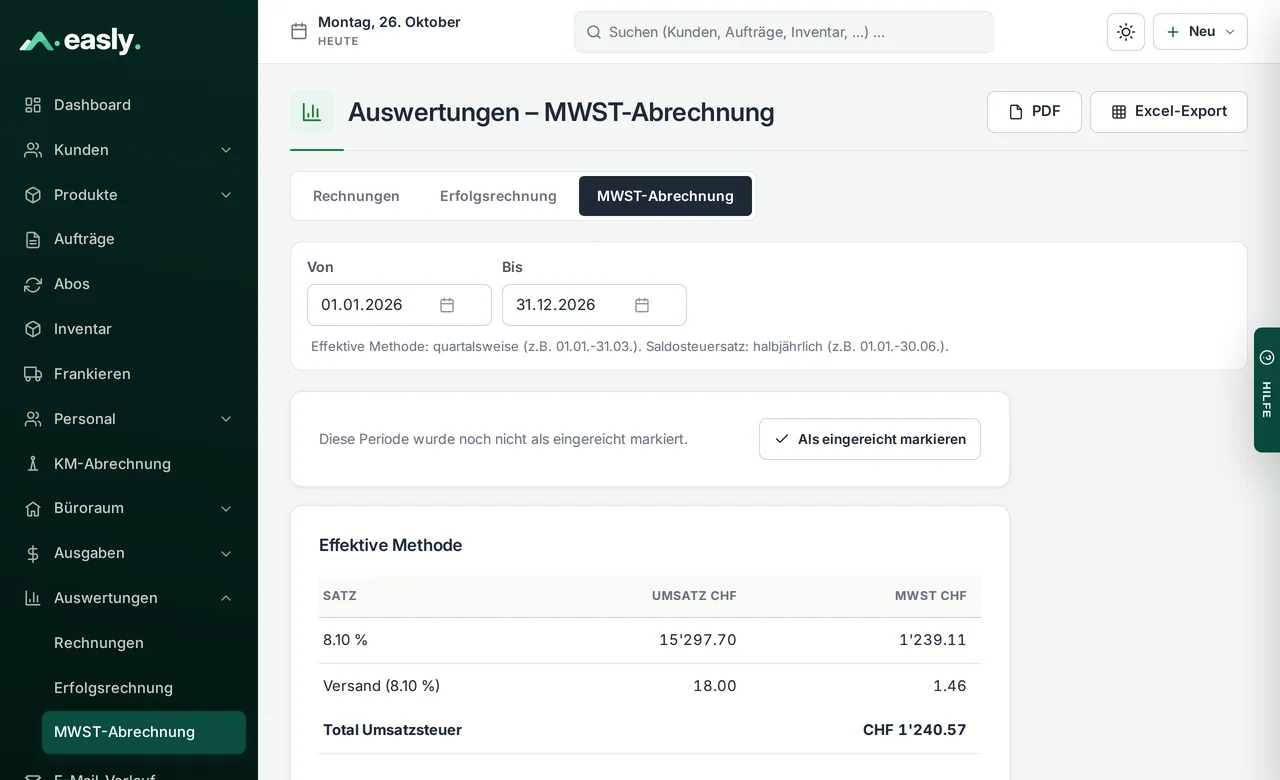Click the calendar icon beside today's date

pos(299,31)
